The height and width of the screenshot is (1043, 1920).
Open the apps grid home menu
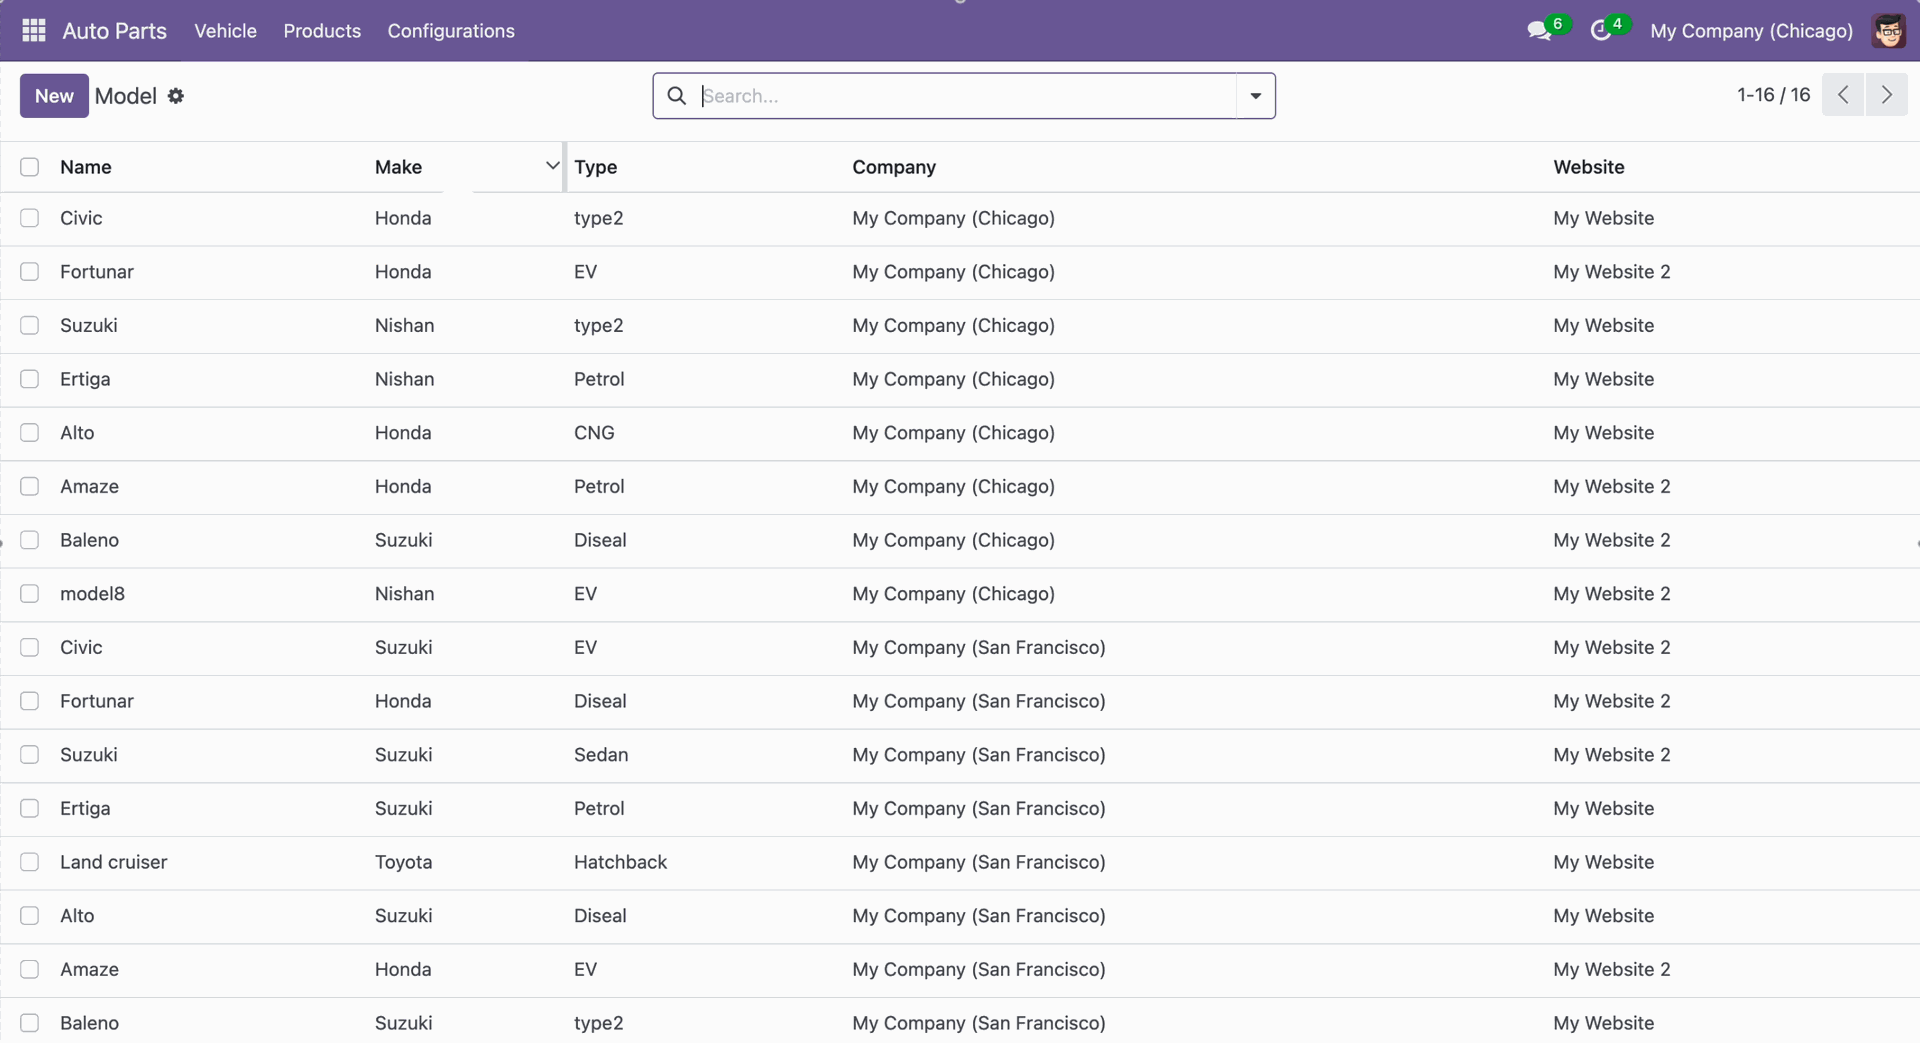(34, 31)
